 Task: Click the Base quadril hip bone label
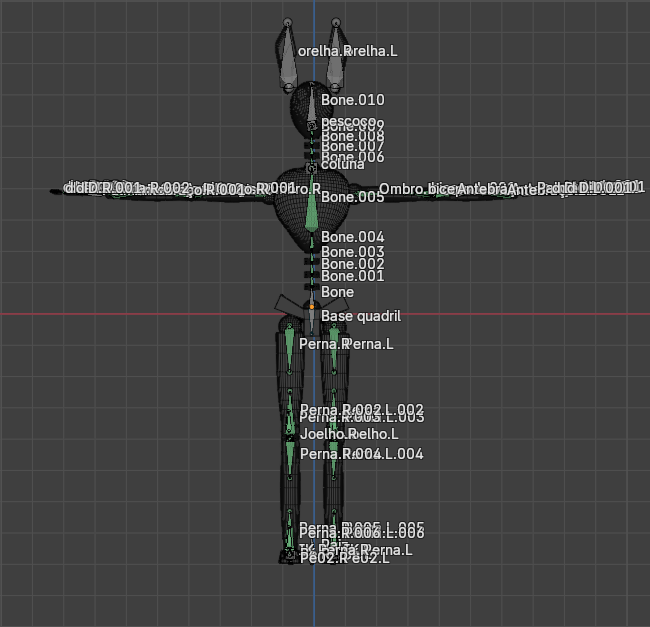(x=360, y=316)
